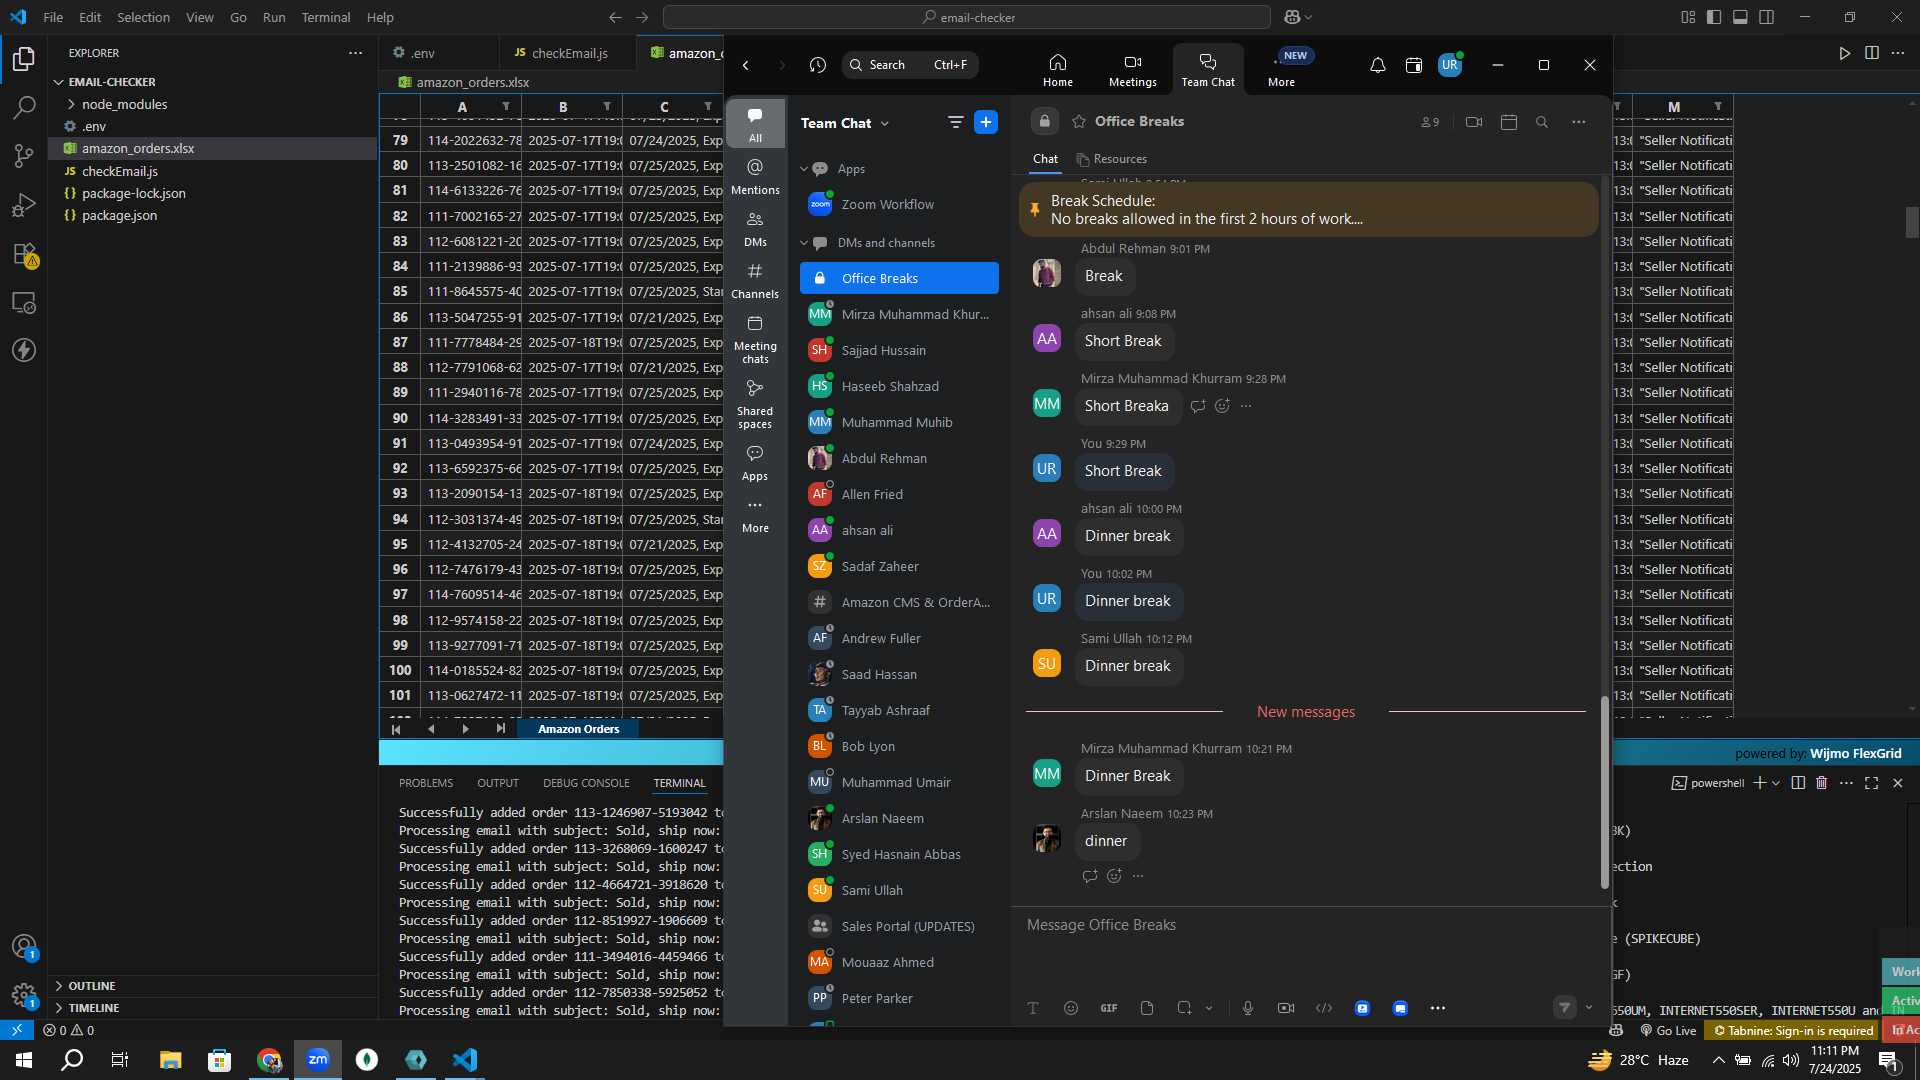Open Zoom chat history clock icon

coord(818,65)
